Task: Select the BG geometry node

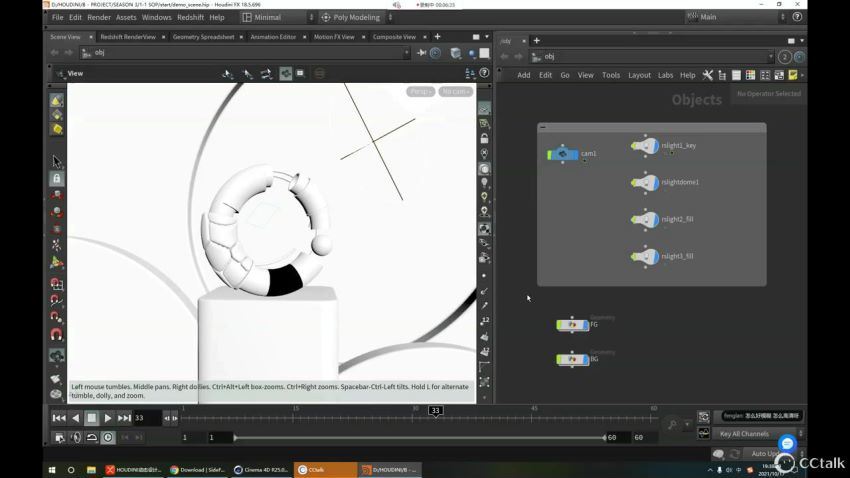Action: click(572, 359)
